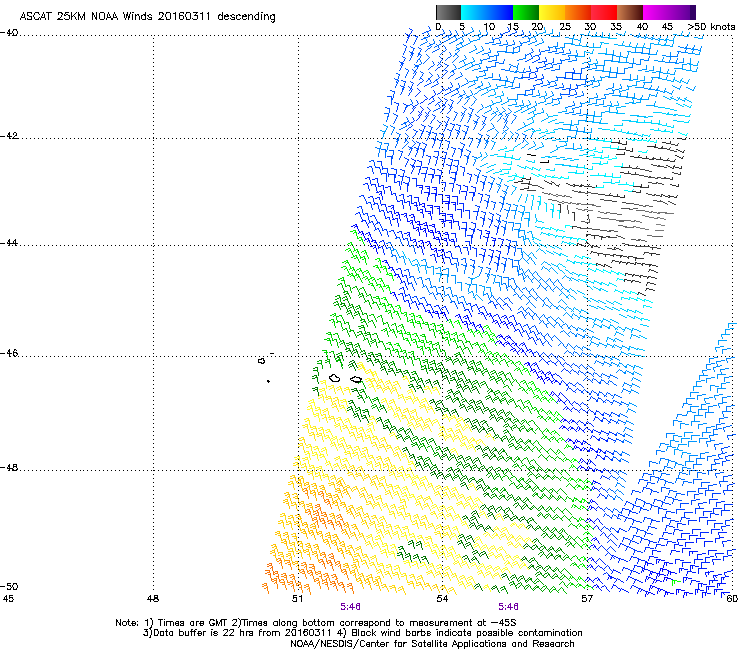
Task: Click the purple 5:48 time label between longitudes 54 and 57
Action: (x=508, y=607)
